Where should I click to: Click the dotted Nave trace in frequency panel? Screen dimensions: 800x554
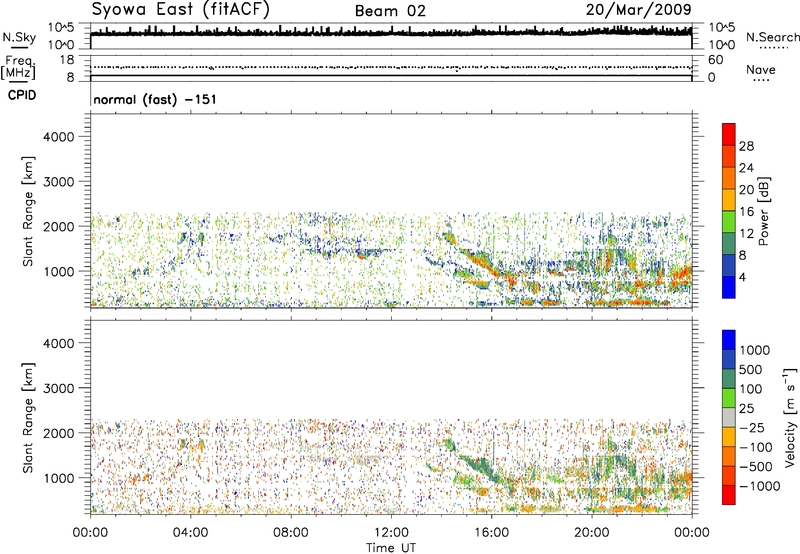pos(391,67)
